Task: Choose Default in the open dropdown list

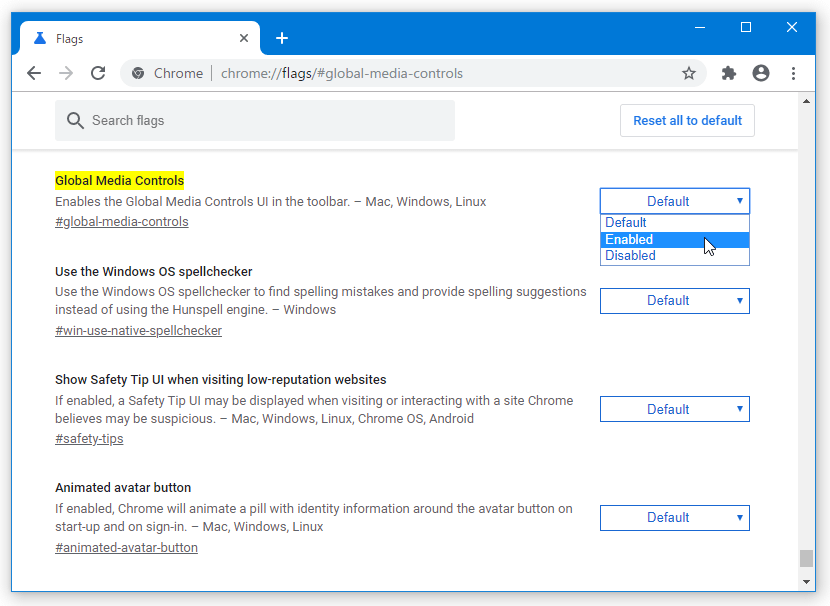Action: (674, 223)
